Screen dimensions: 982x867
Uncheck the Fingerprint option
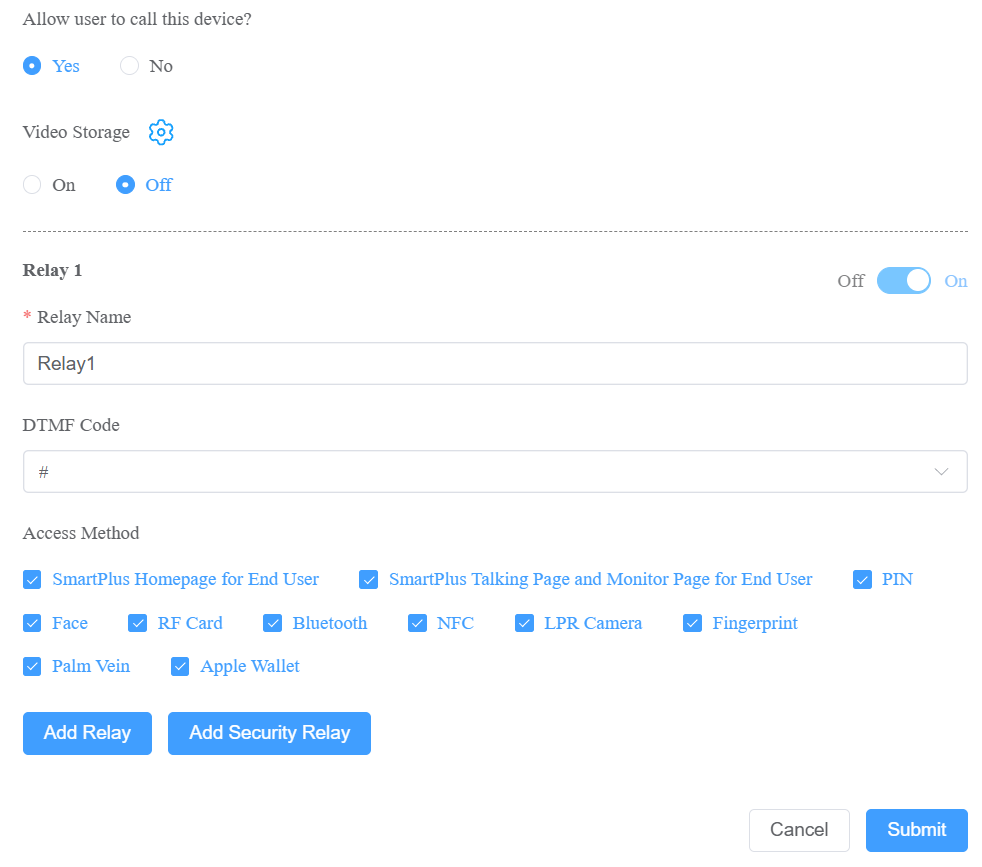(692, 623)
